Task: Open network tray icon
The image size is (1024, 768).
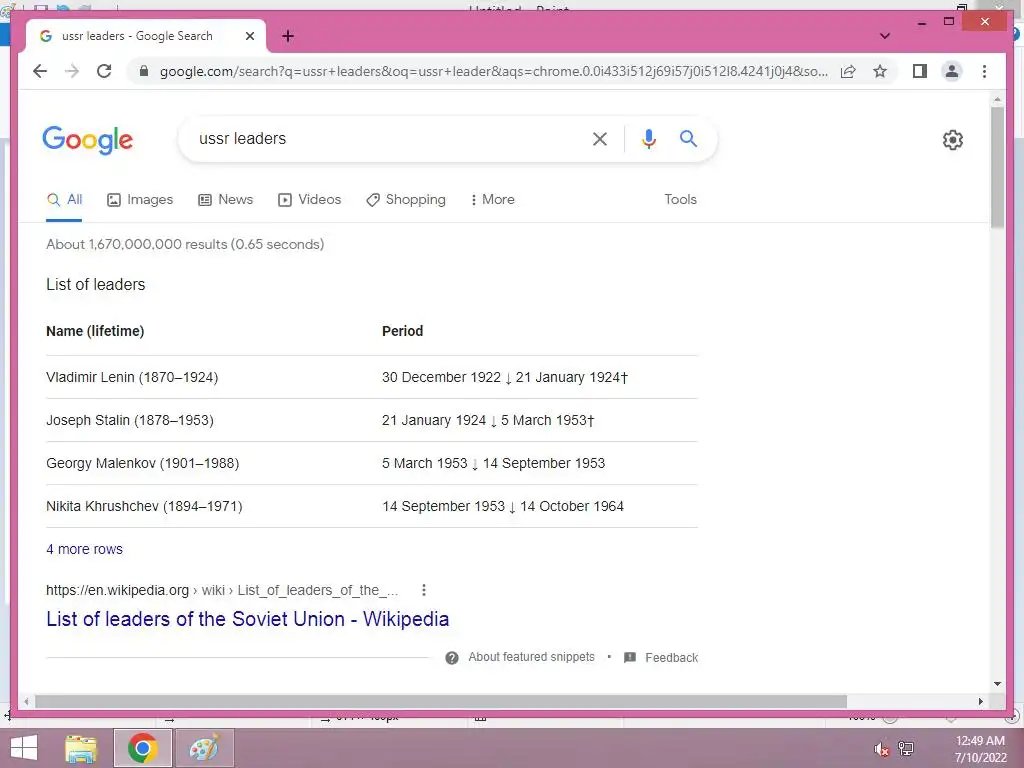Action: pos(906,749)
